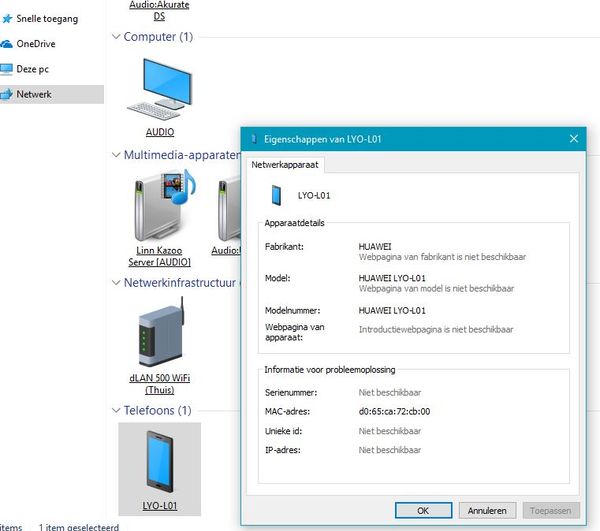Viewport: 600px width, 531px height.
Task: Click the phone icon in the properties dialog title bar
Action: (252, 139)
